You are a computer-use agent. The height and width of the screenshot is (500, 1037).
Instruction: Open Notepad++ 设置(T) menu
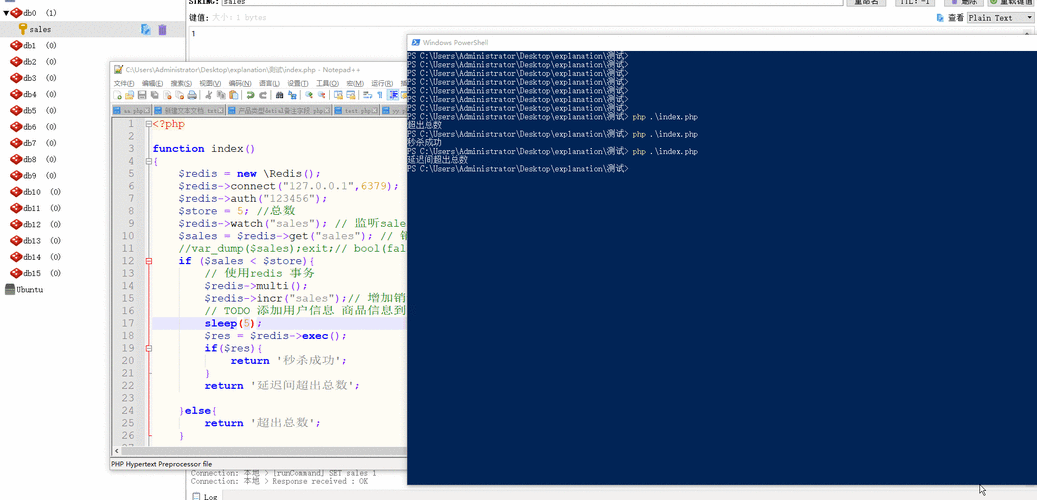point(298,84)
